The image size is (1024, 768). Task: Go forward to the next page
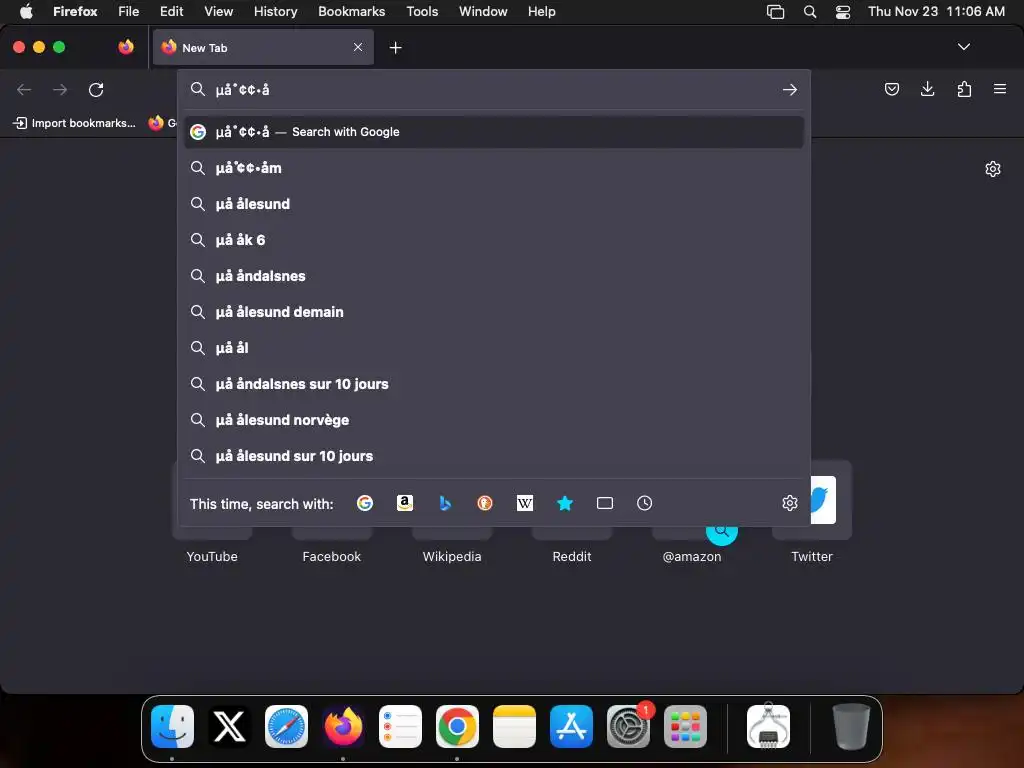click(60, 89)
